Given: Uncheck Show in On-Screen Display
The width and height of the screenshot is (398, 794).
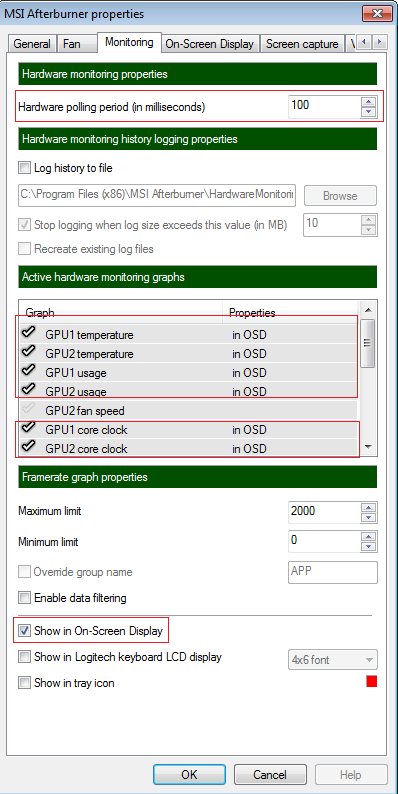Looking at the screenshot, I should pyautogui.click(x=24, y=631).
